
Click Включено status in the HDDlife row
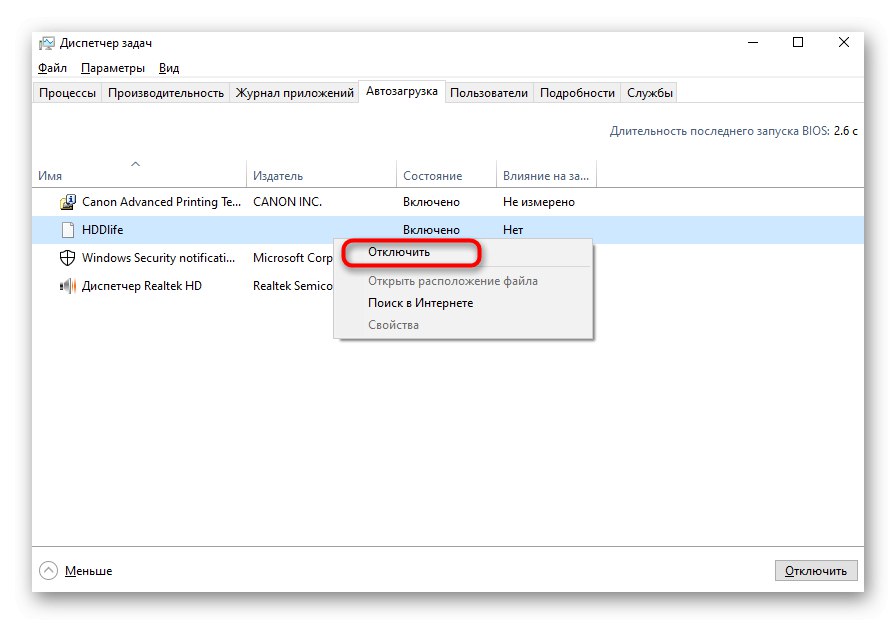point(431,230)
